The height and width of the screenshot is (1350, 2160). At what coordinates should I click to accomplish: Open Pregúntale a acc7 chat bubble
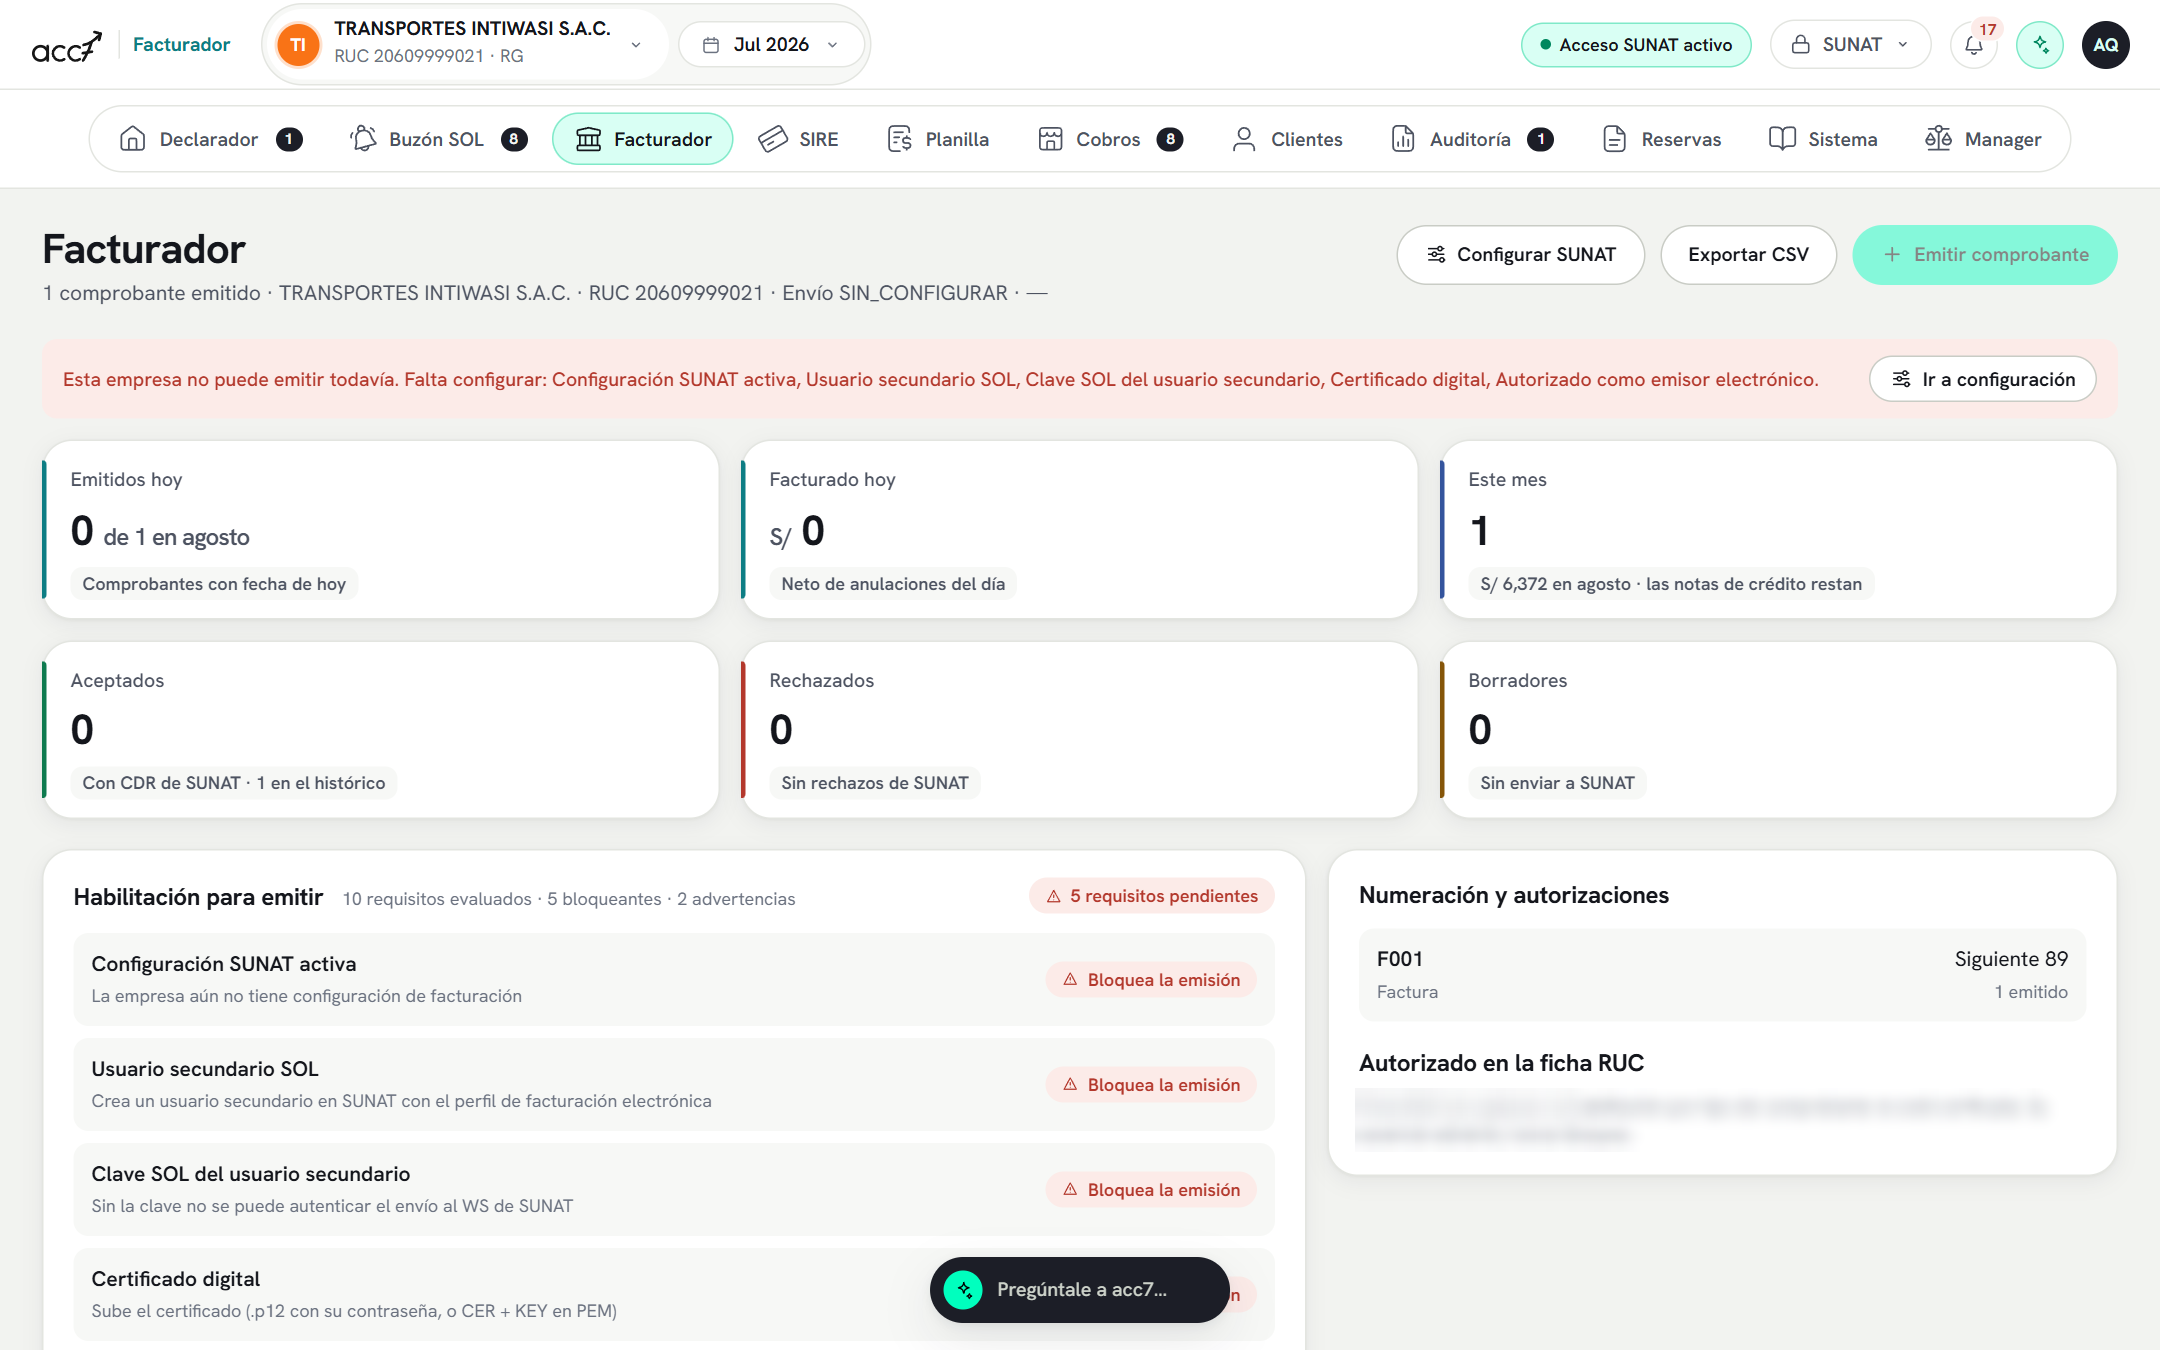click(x=1079, y=1290)
